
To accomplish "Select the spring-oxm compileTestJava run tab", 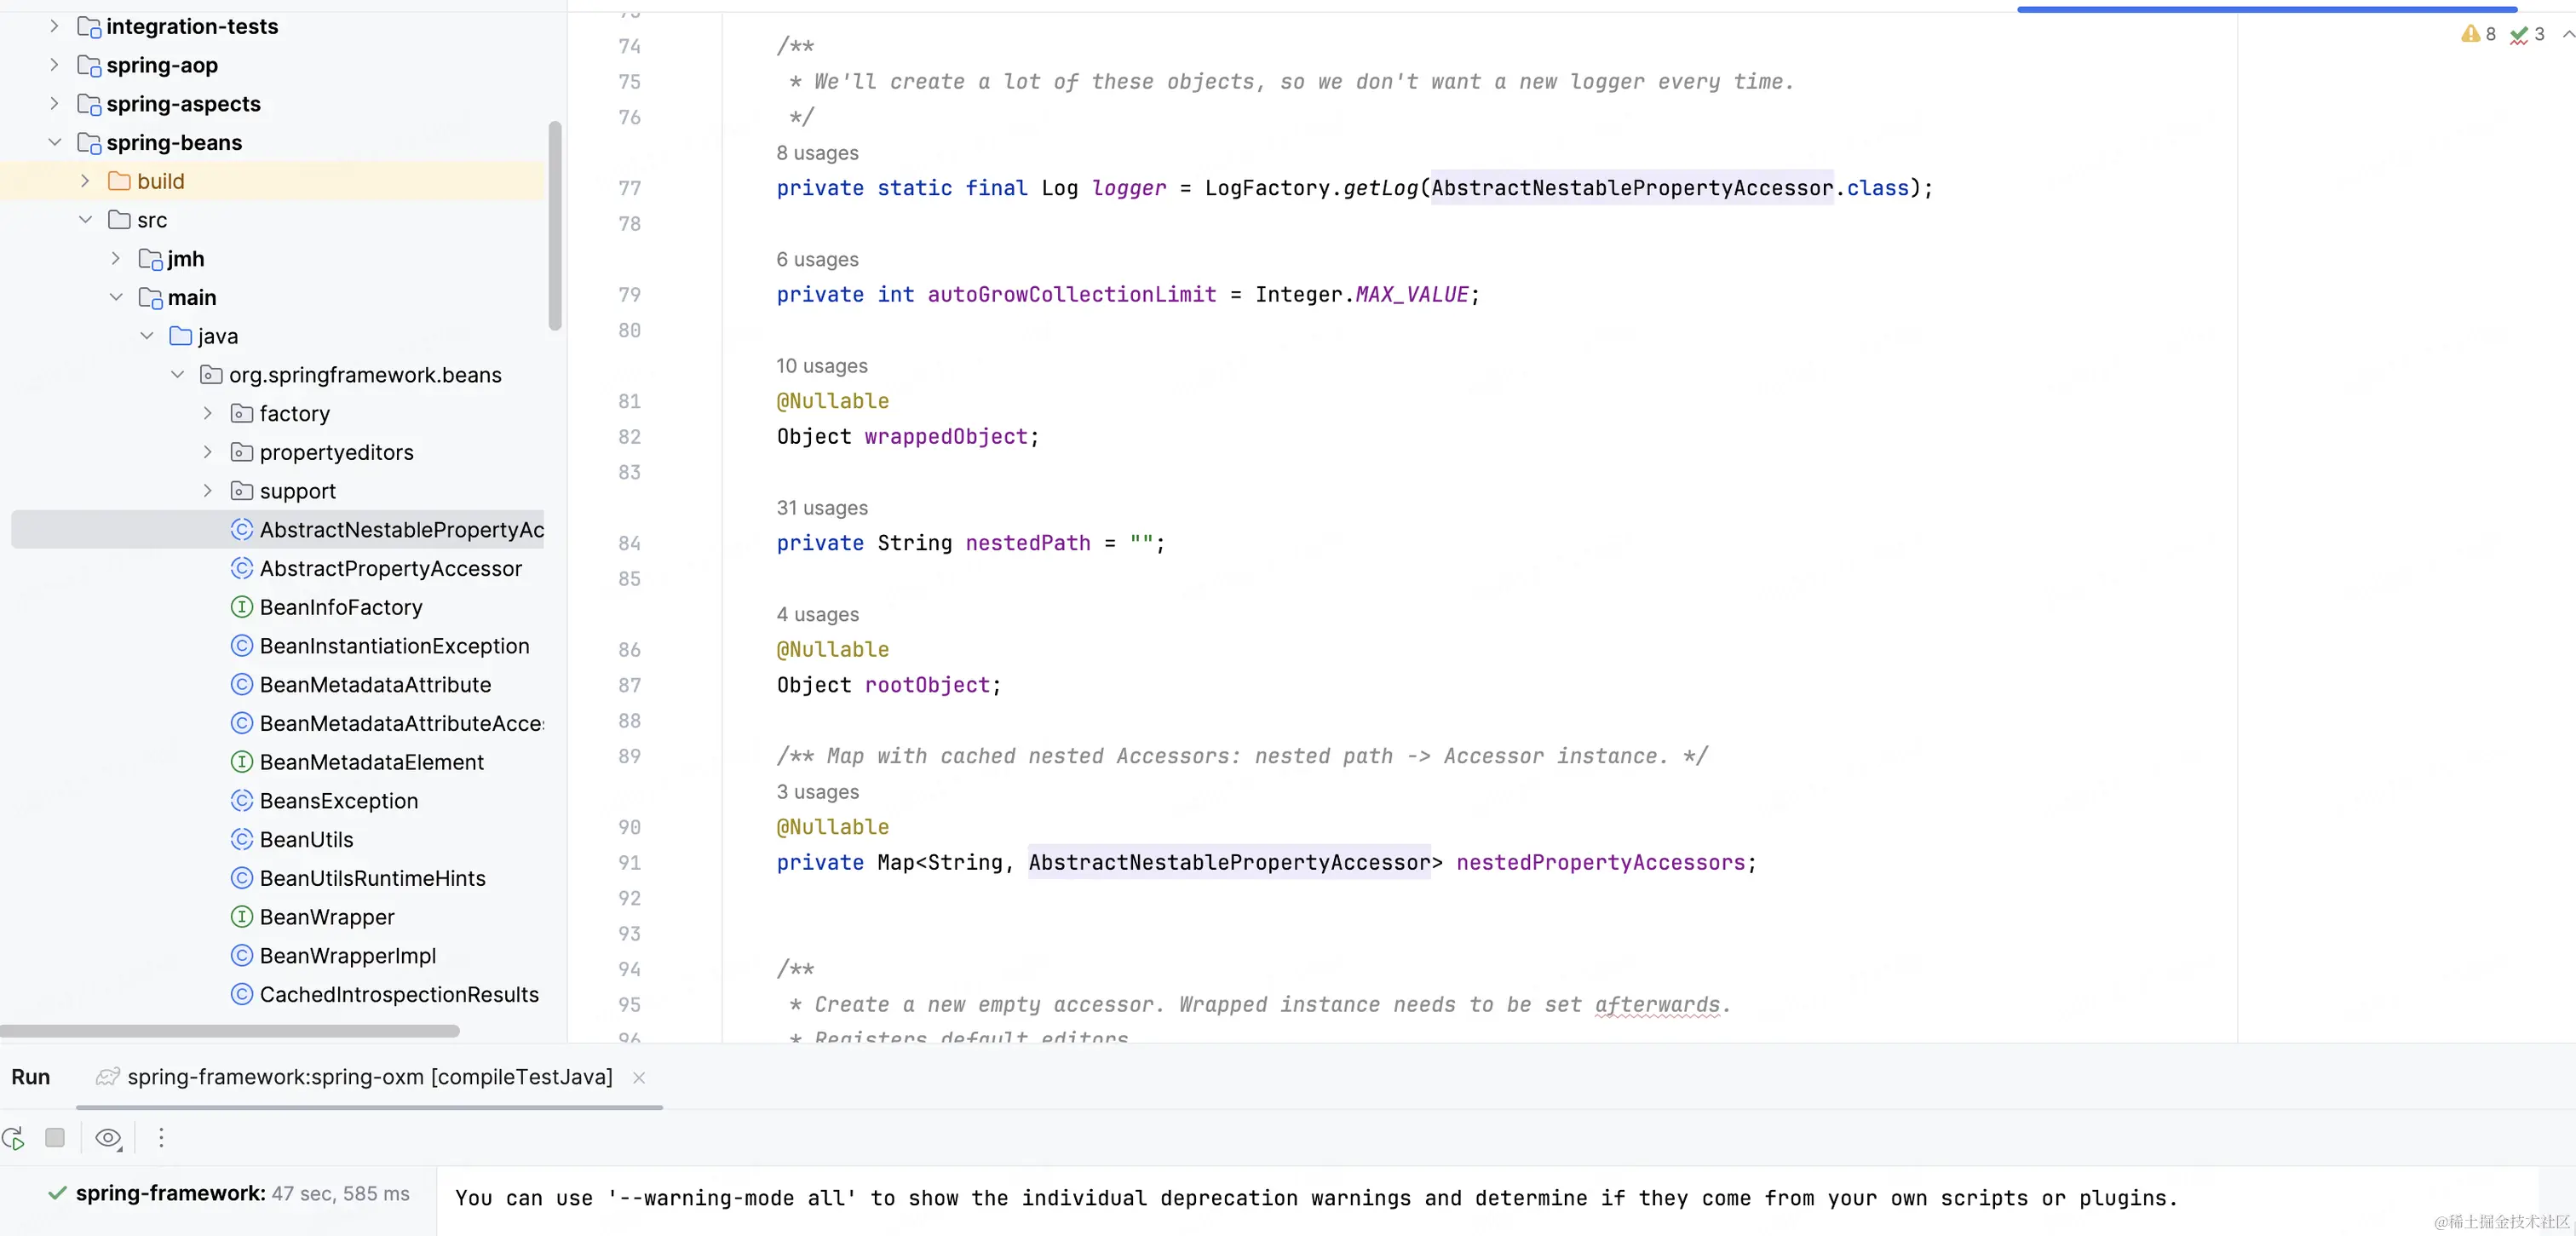I will point(369,1077).
